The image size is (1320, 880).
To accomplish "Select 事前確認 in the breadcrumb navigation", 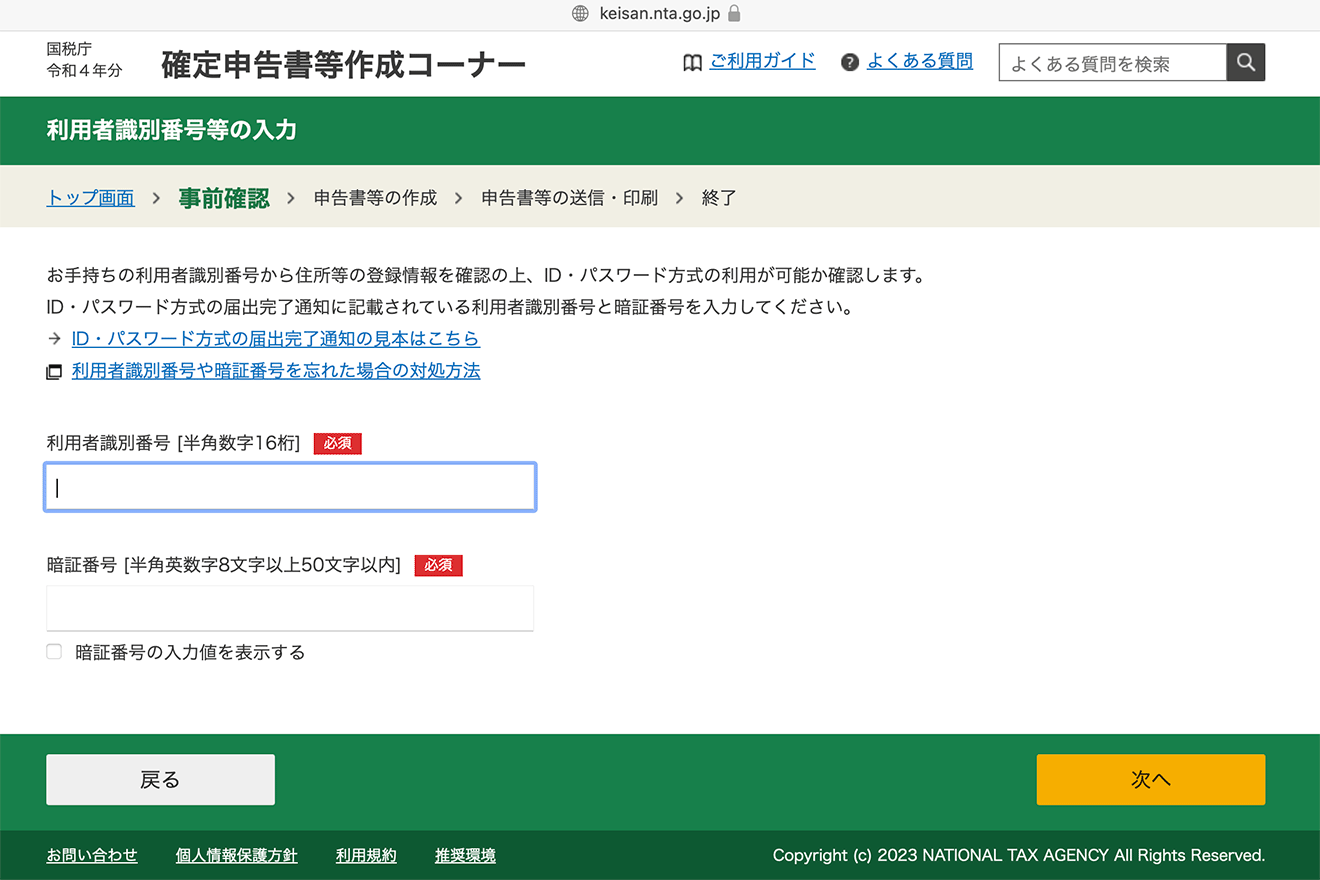I will [x=224, y=197].
